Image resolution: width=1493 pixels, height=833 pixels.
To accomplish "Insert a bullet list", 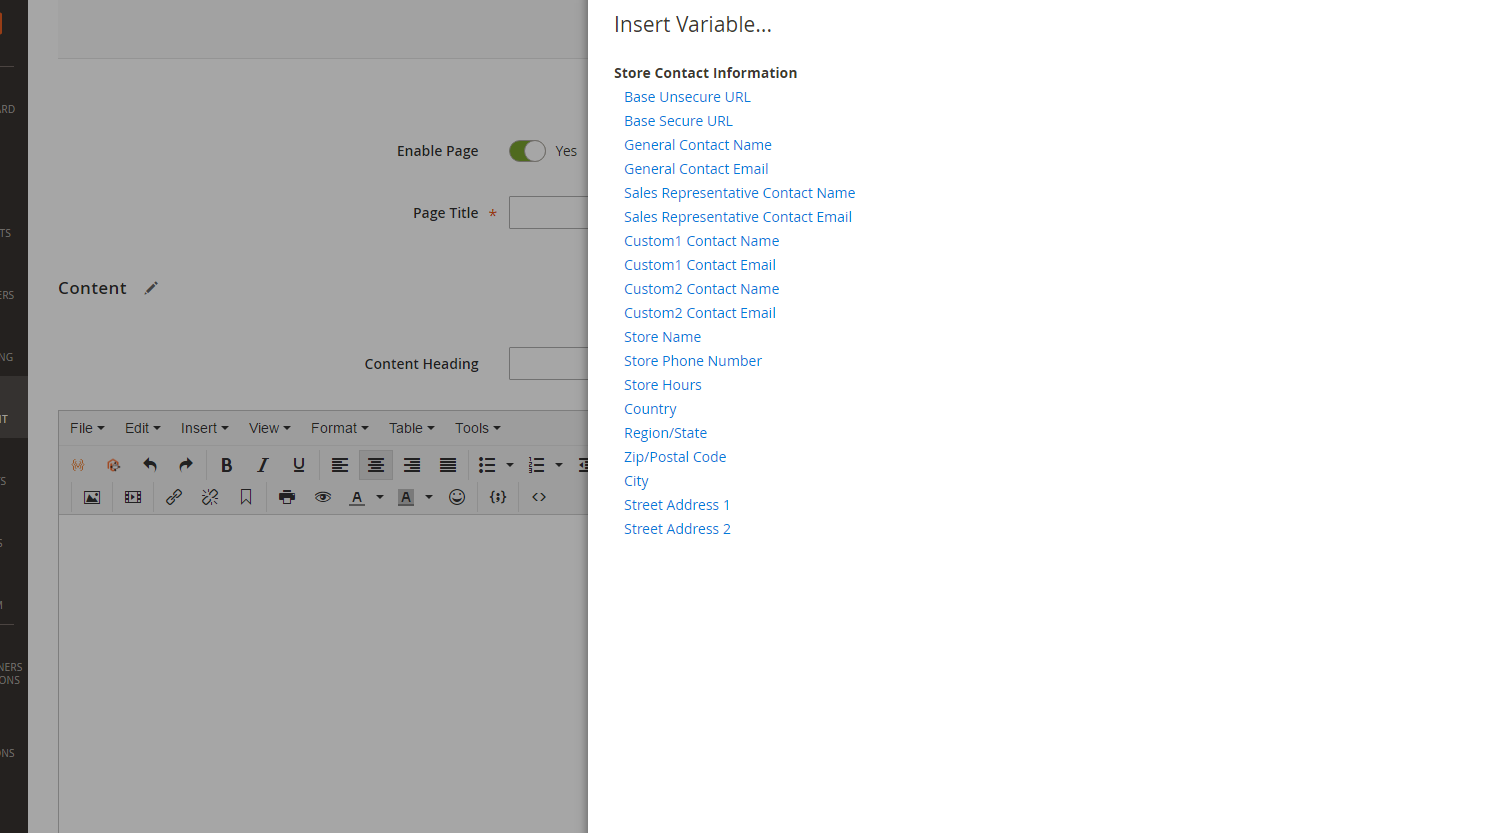I will tap(487, 465).
